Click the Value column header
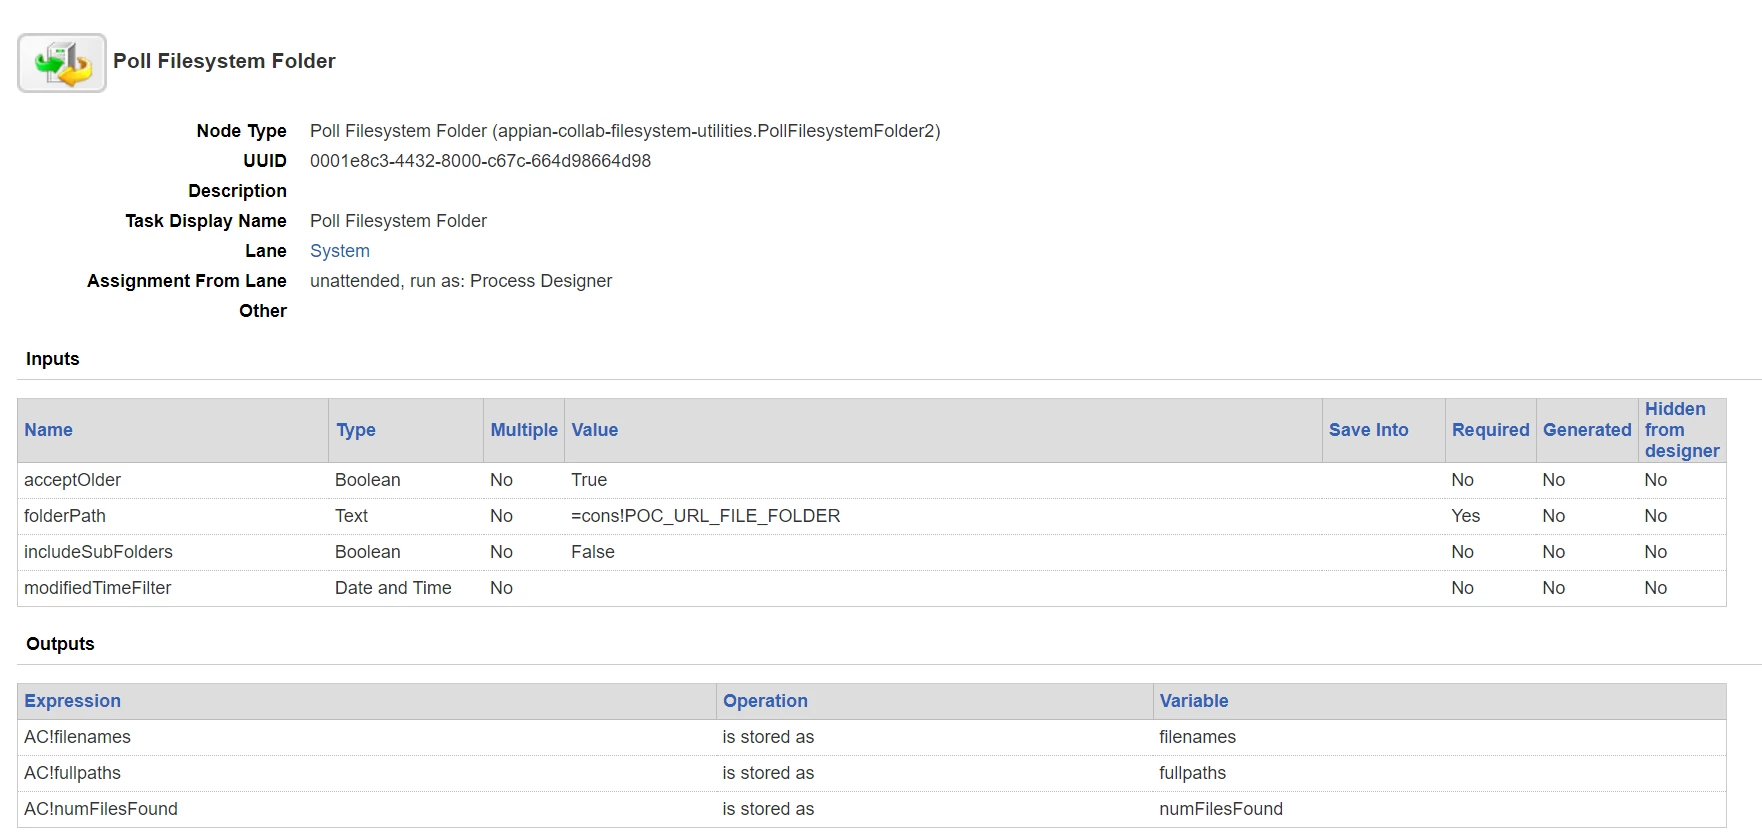The width and height of the screenshot is (1762, 839). click(x=595, y=430)
